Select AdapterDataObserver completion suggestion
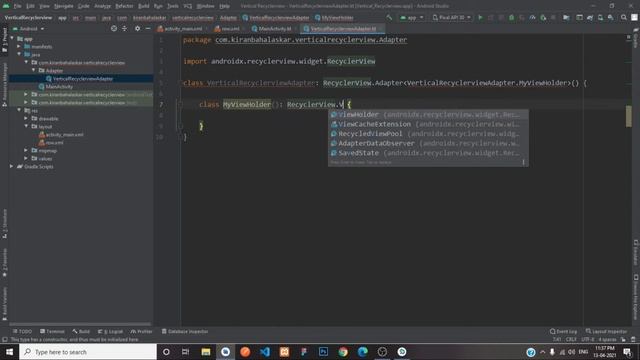Screen dimensions: 640x360 pos(428,143)
